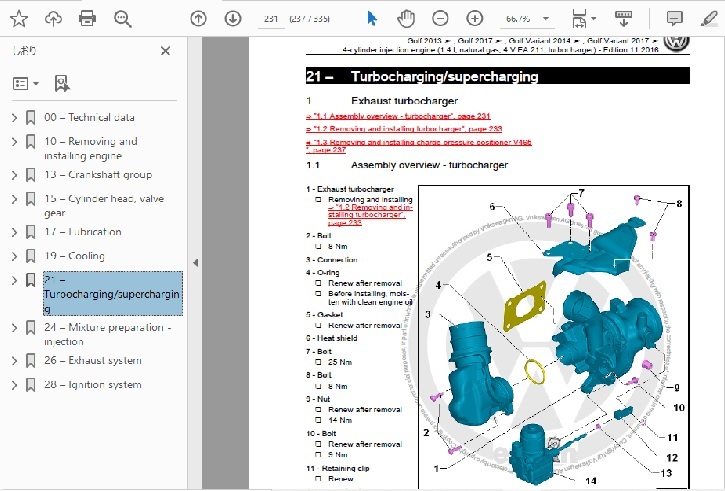This screenshot has height=491, width=725.
Task: Follow the red link under Exhaust turbocharger item
Action: [x=369, y=215]
